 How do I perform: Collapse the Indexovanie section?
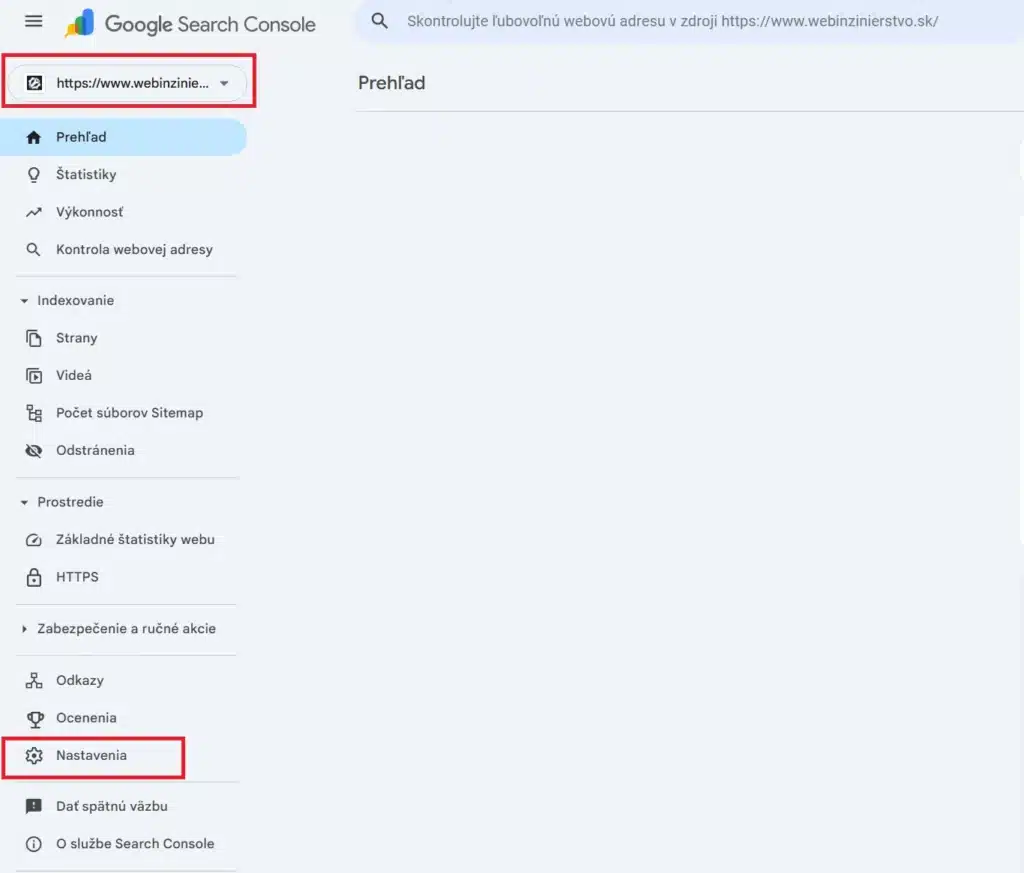click(x=23, y=300)
